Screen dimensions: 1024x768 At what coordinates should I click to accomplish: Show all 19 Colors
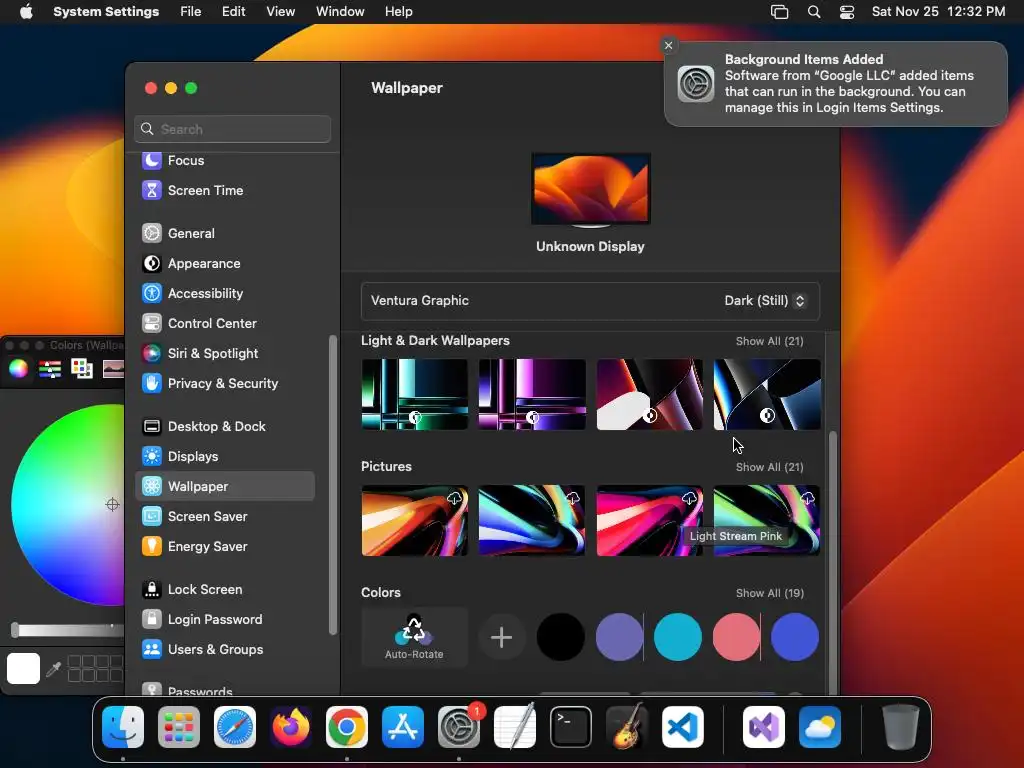(769, 593)
